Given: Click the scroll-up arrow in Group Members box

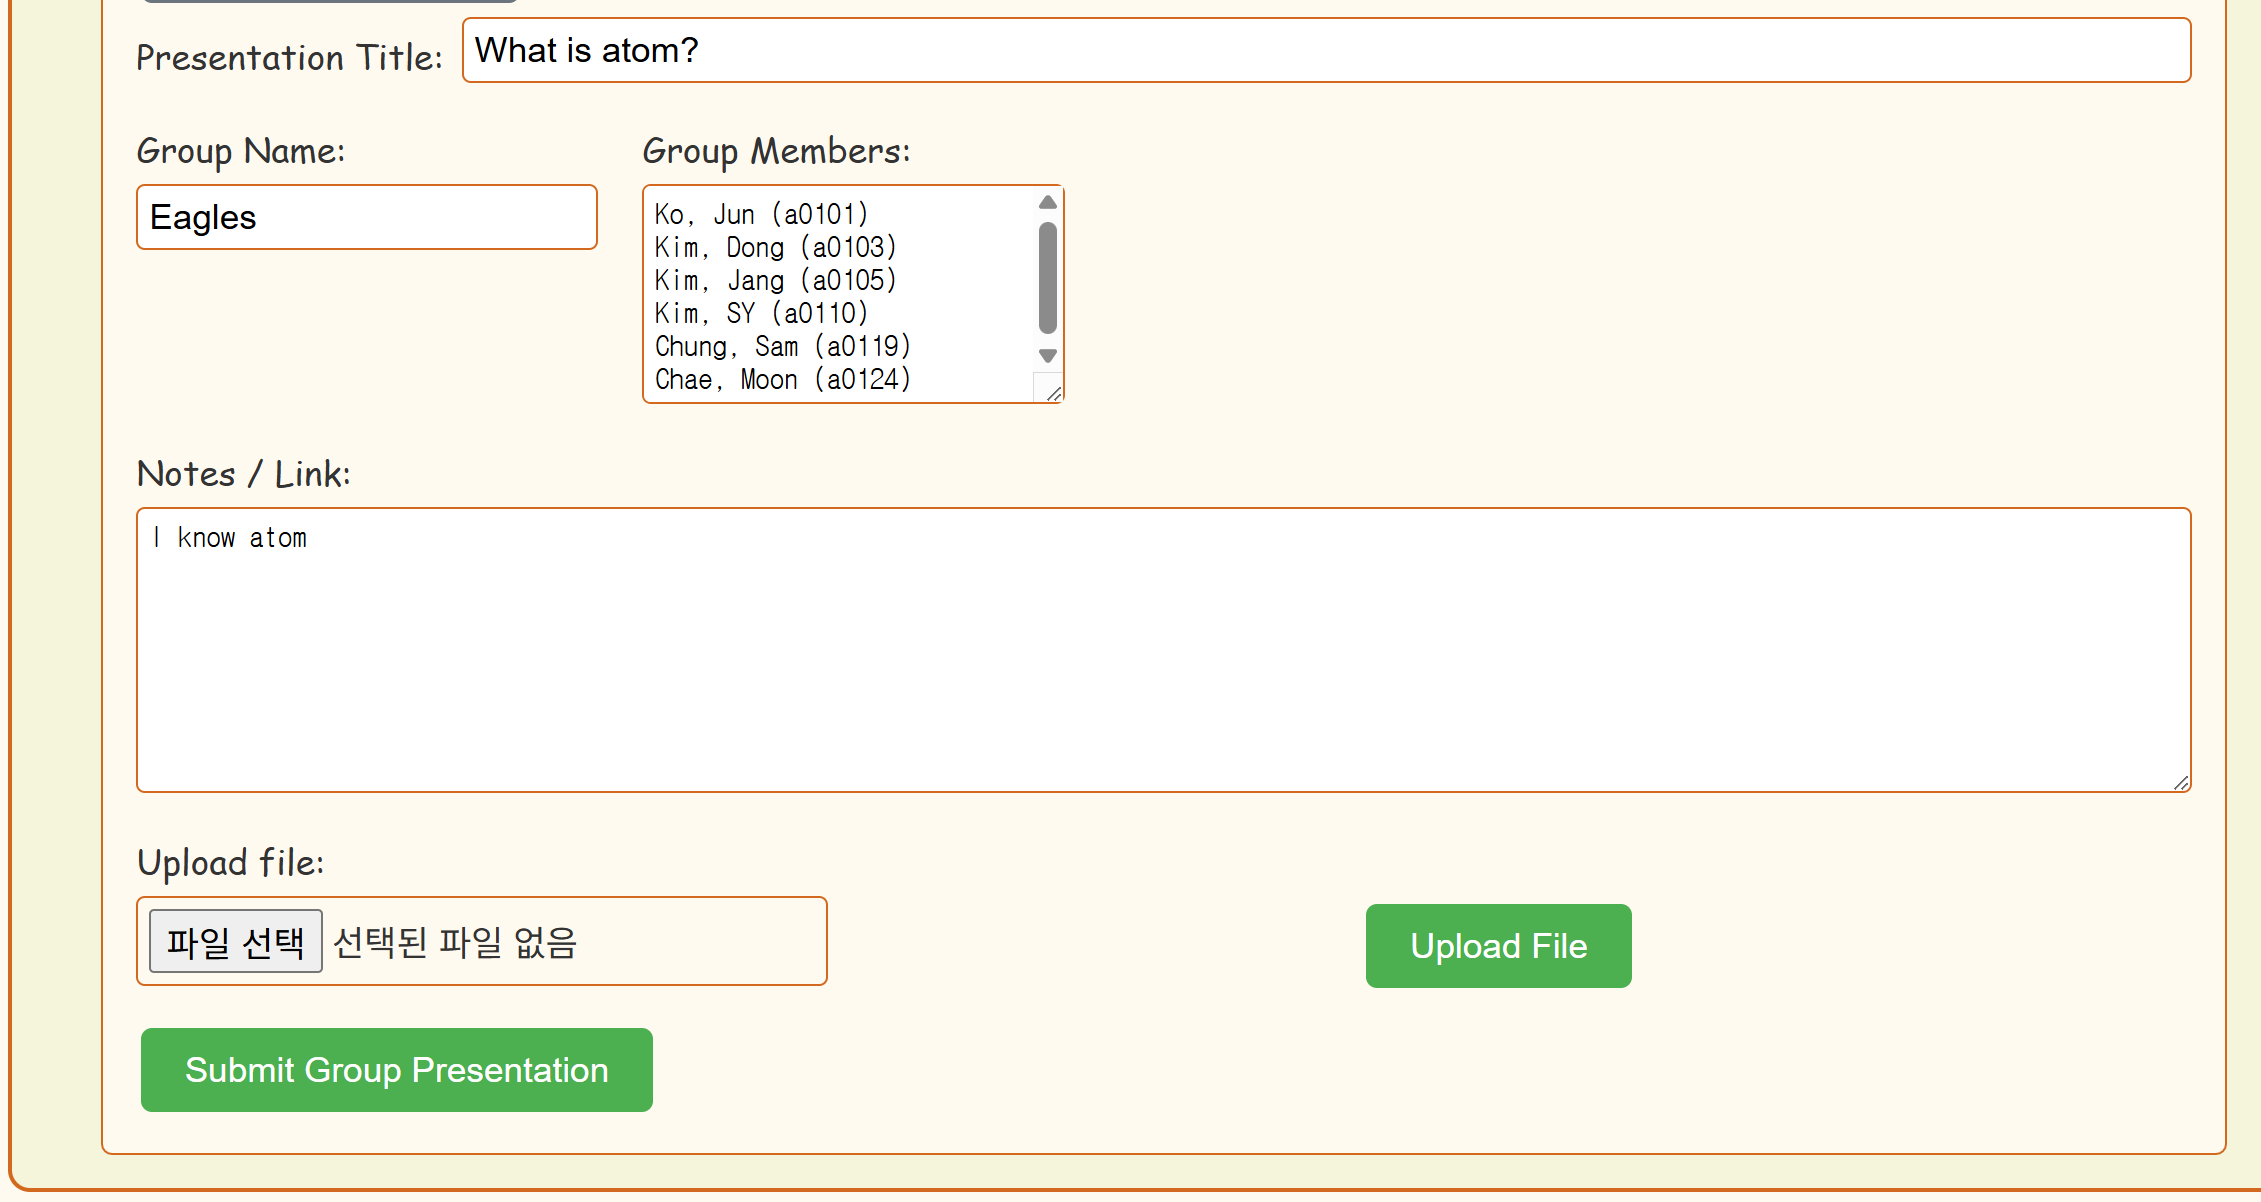Looking at the screenshot, I should pyautogui.click(x=1047, y=203).
